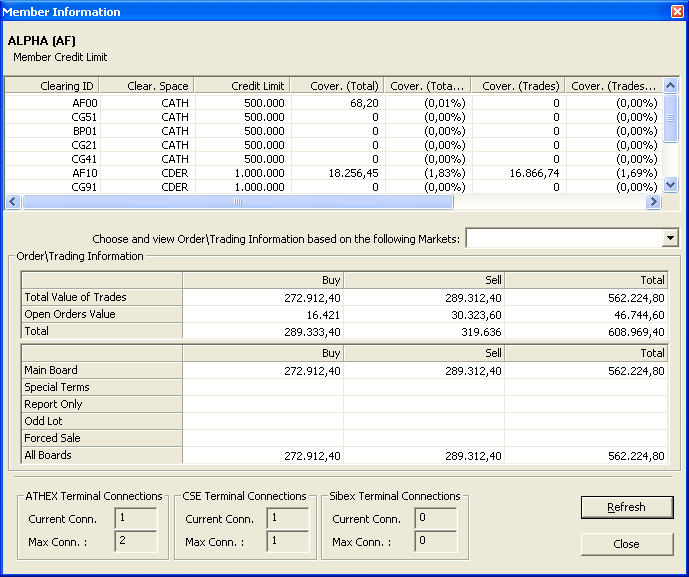Click the horizontal scroll left arrow
Viewport: 689px width, 577px height.
pyautogui.click(x=13, y=202)
